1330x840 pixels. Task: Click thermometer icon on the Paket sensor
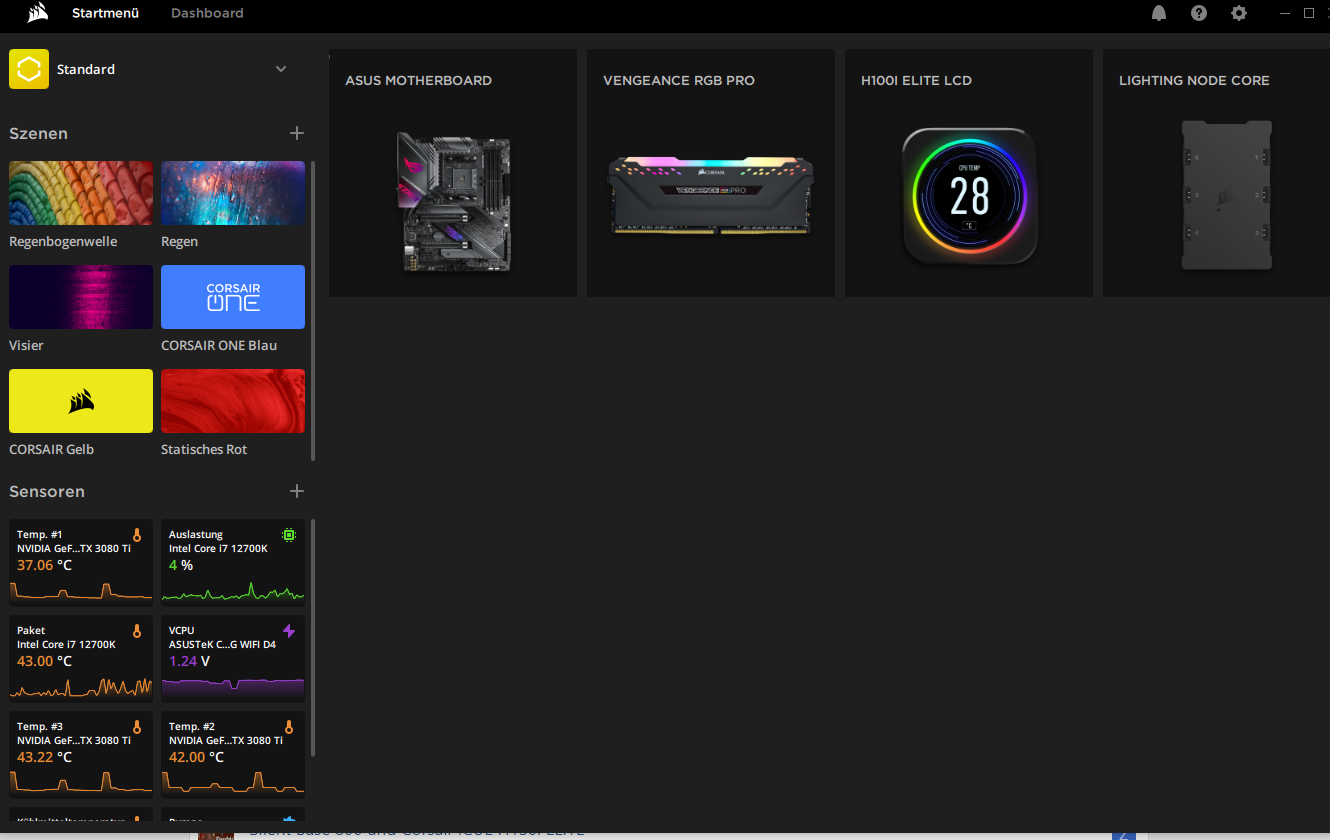(x=137, y=631)
